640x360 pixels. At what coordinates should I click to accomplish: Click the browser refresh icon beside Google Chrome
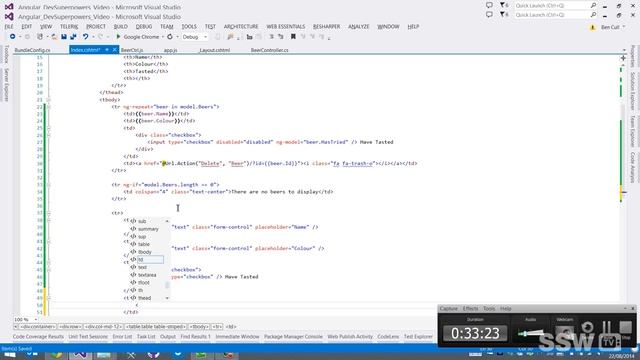(x=170, y=37)
